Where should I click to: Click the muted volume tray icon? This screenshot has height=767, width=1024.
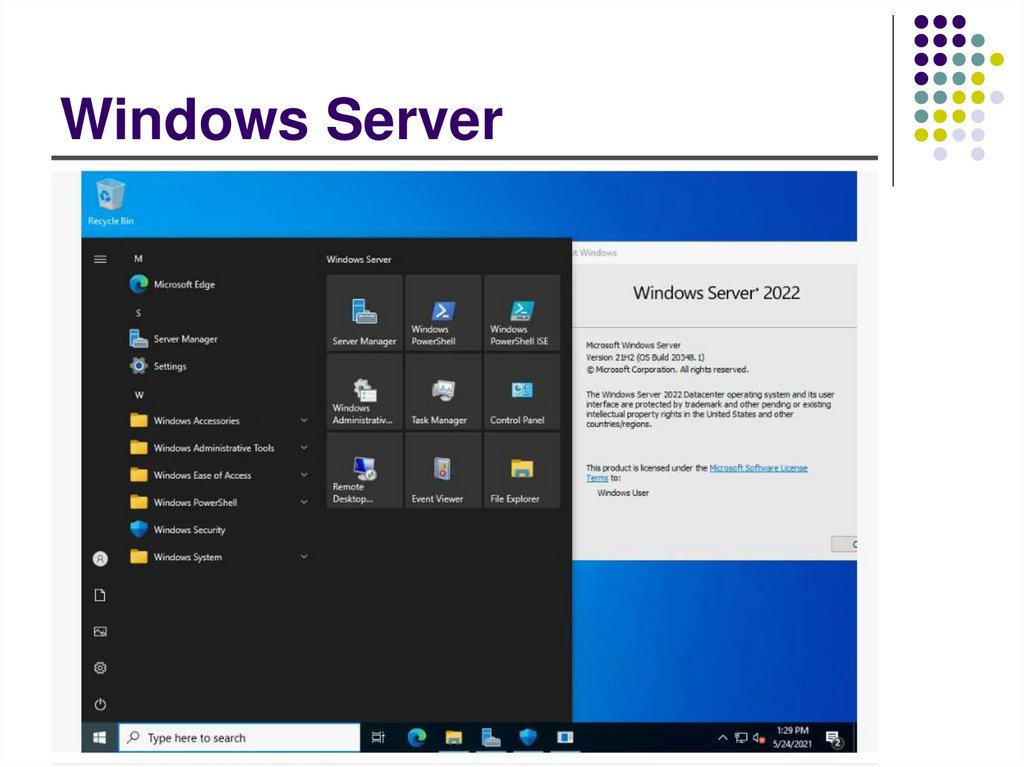pyautogui.click(x=758, y=738)
